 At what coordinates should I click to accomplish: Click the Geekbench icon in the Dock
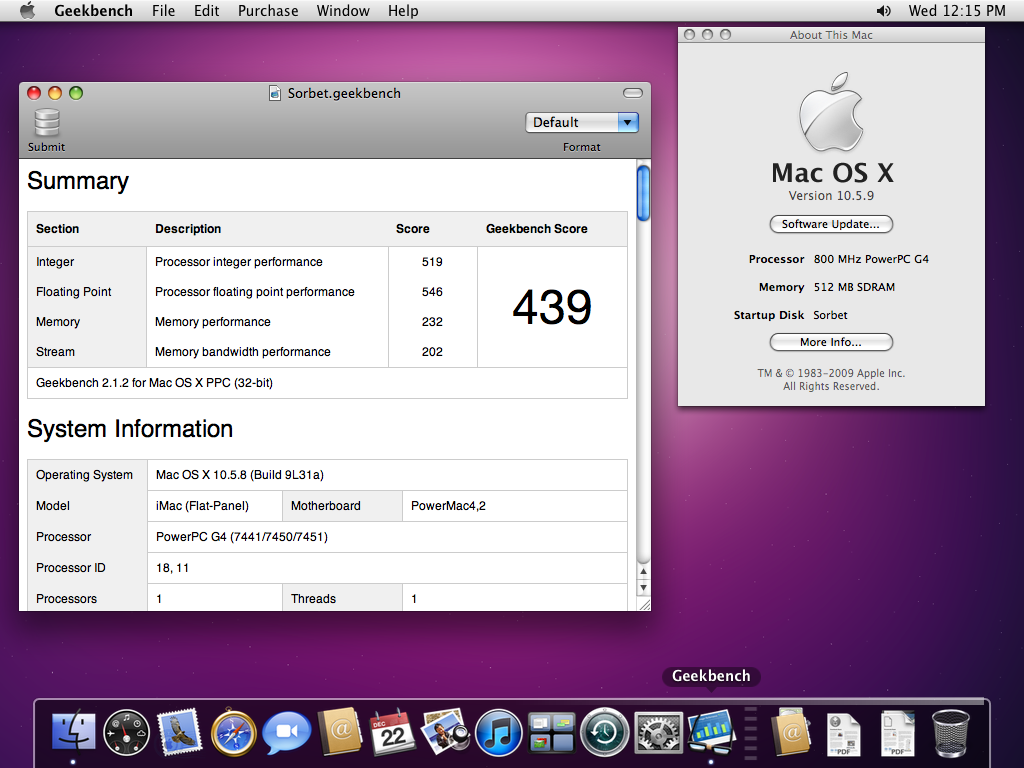711,732
